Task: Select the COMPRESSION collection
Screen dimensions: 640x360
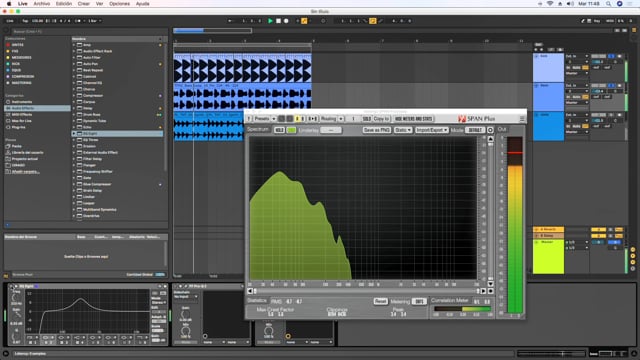Action: pos(23,77)
